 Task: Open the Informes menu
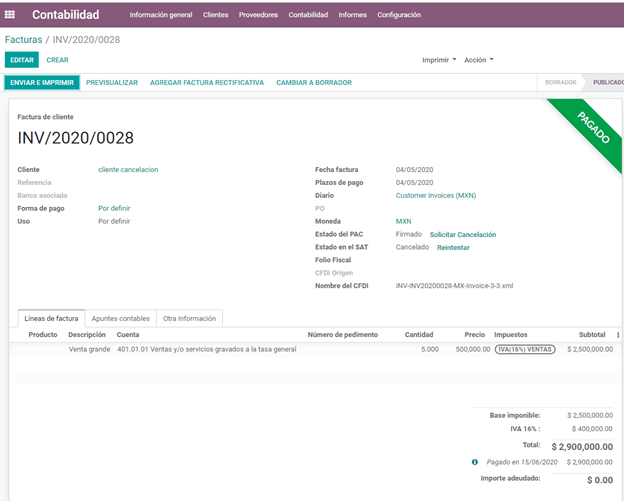[352, 15]
